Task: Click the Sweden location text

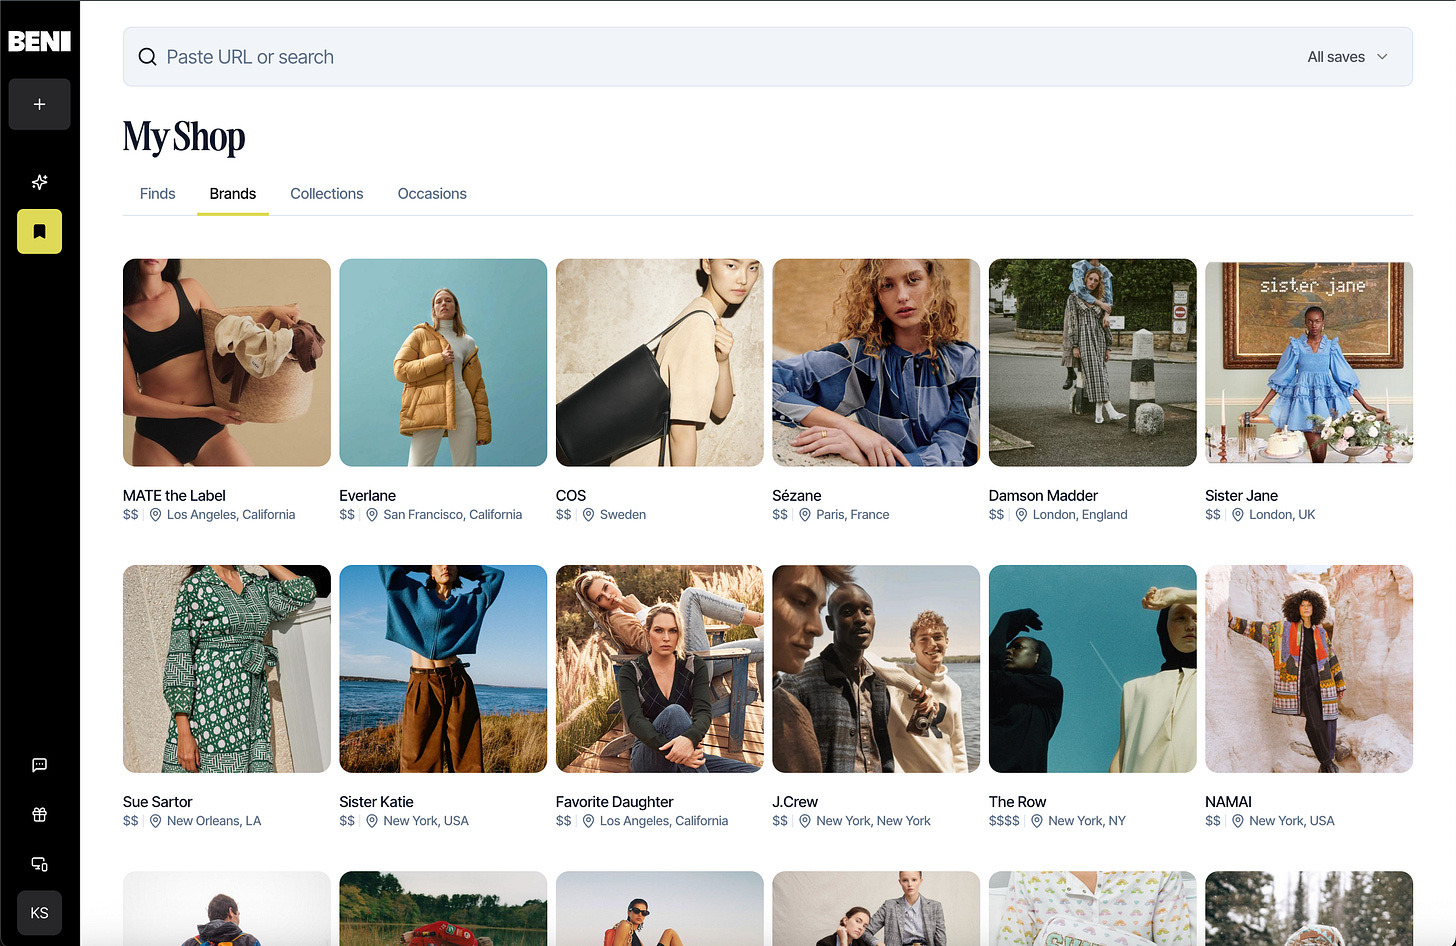Action: [623, 515]
